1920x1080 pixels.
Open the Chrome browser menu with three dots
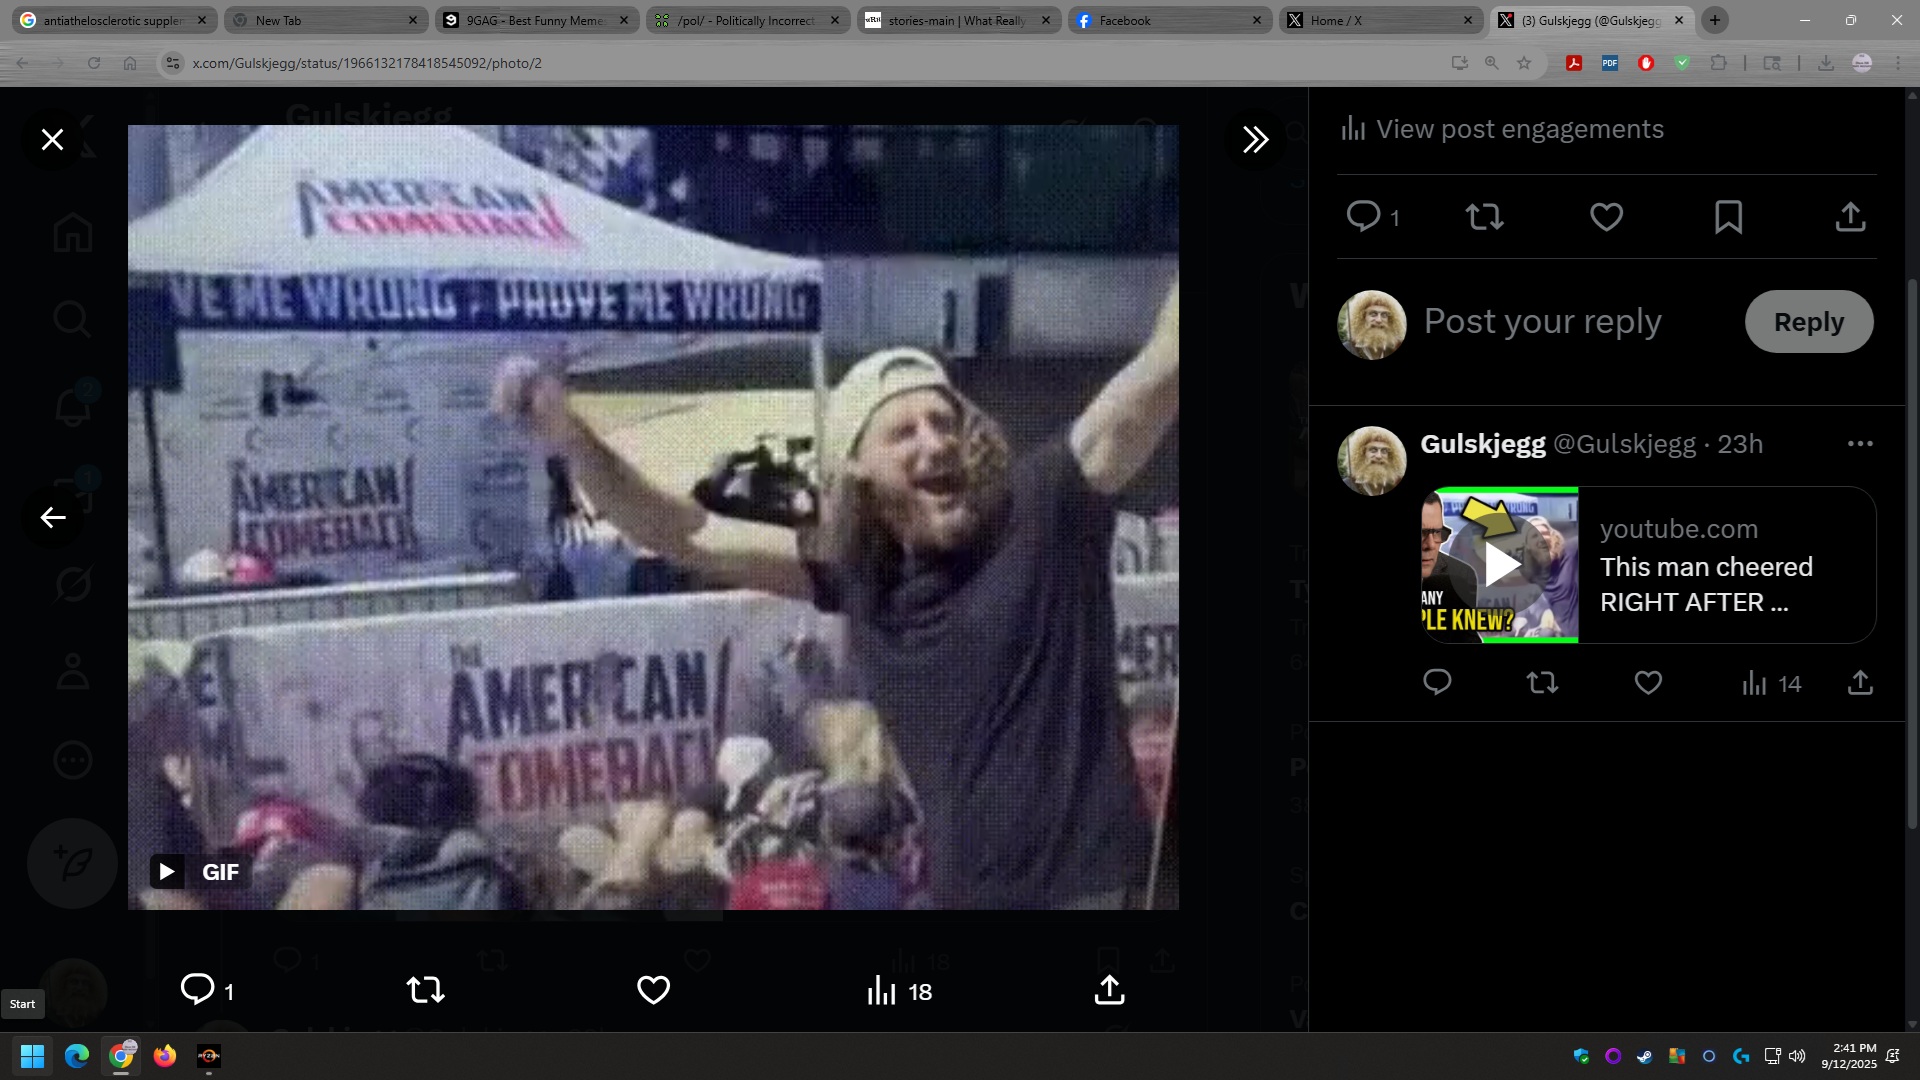click(1898, 63)
